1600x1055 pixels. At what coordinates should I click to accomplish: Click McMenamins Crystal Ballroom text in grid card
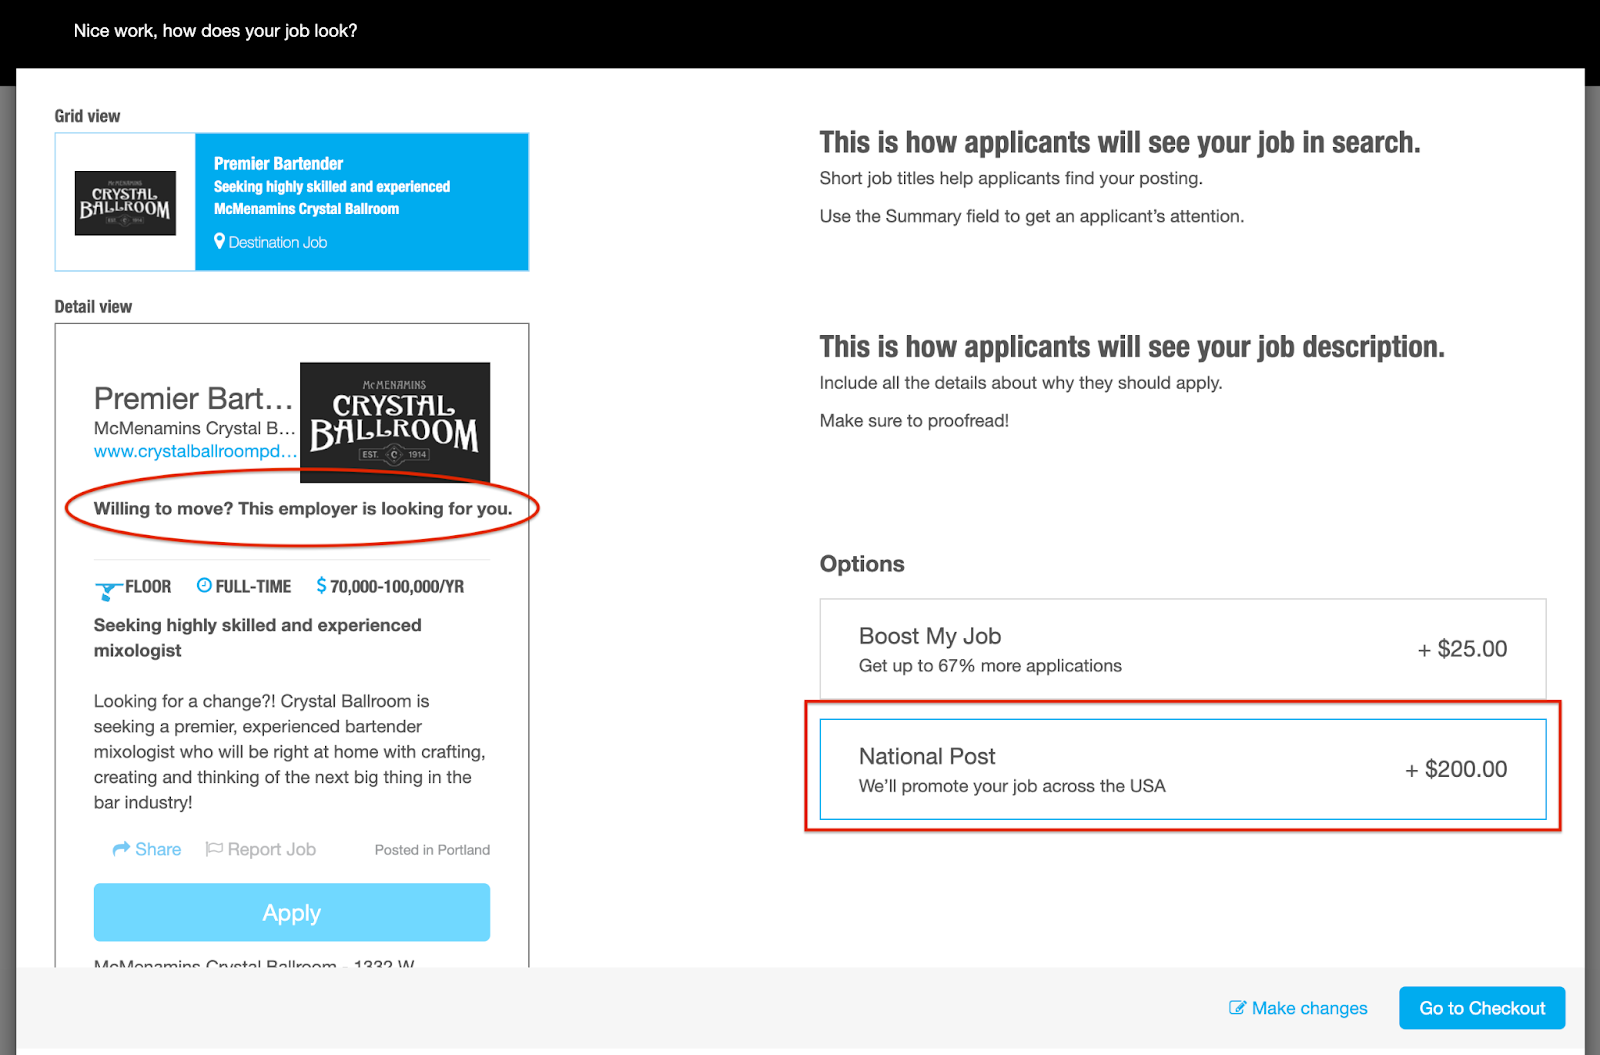point(306,209)
